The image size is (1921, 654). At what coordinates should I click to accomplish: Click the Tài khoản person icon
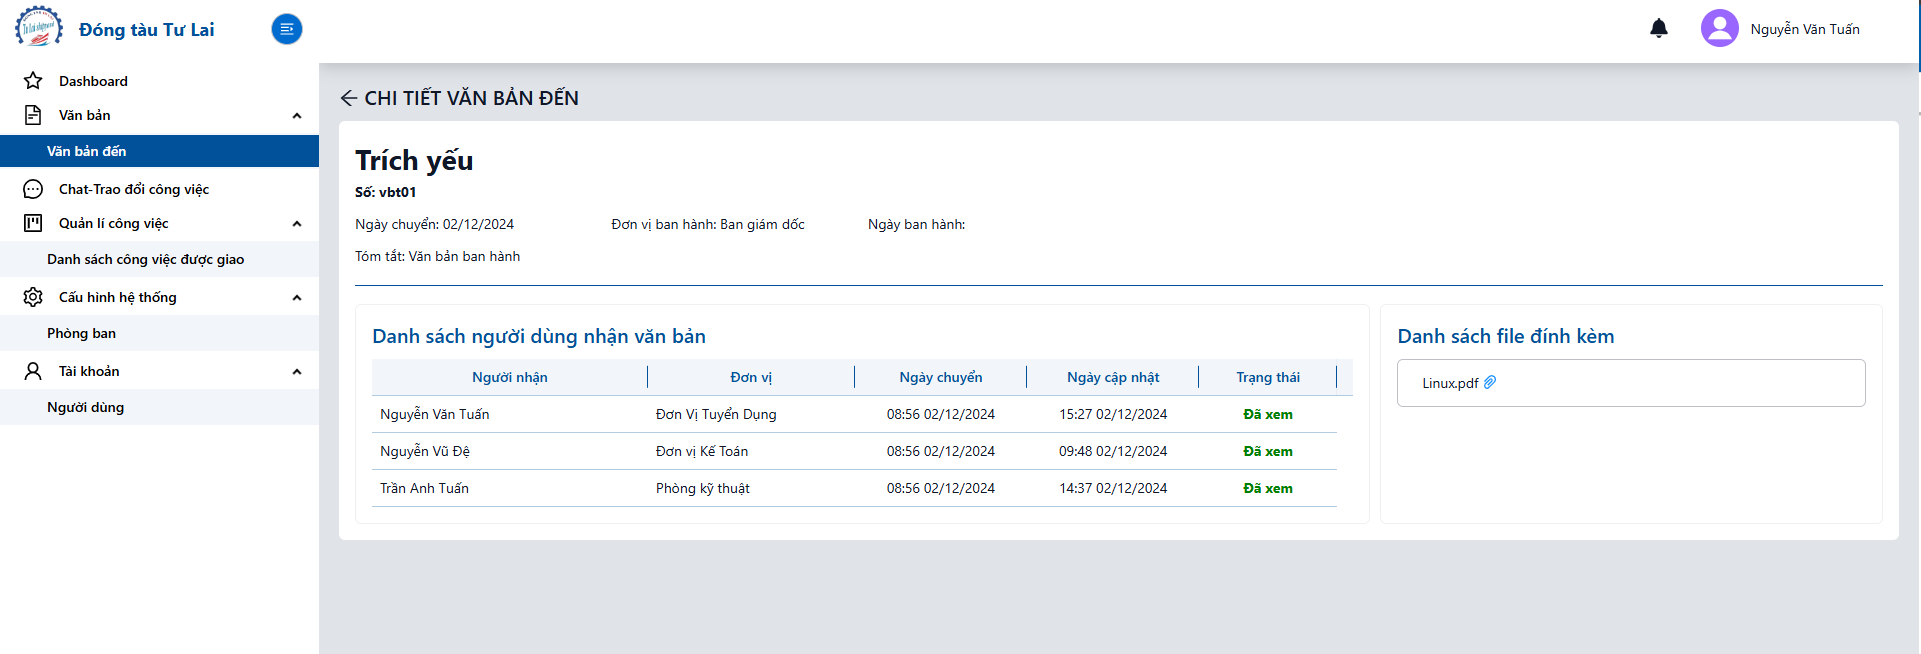(x=33, y=371)
